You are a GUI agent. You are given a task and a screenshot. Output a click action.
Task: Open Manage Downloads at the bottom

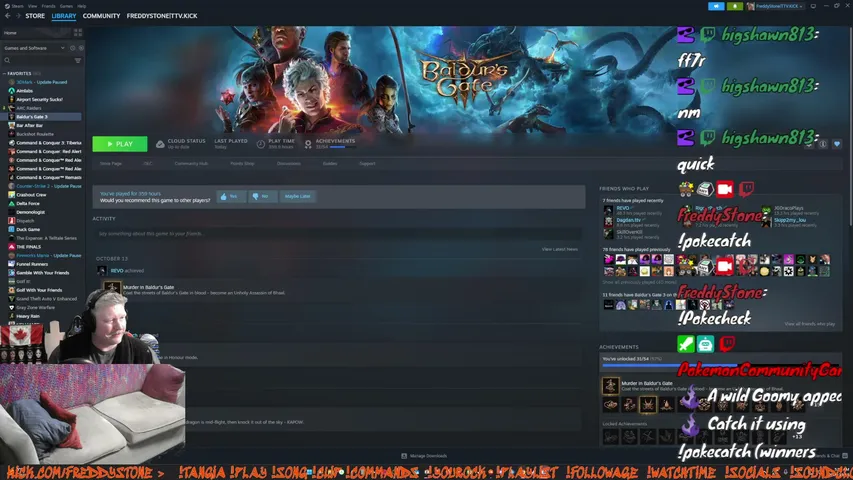[x=424, y=456]
